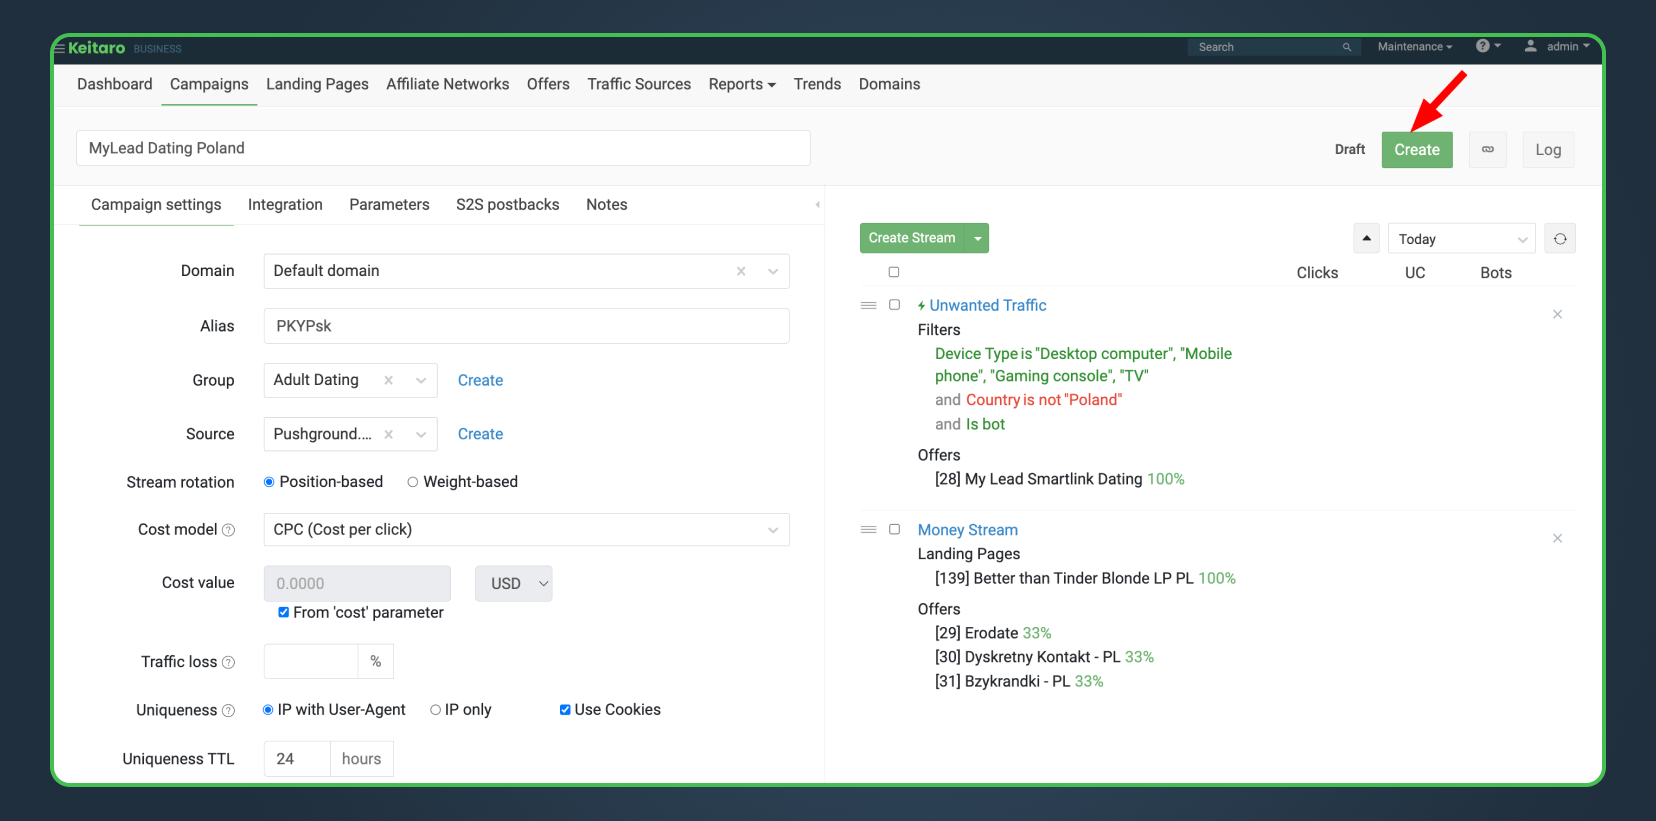The image size is (1656, 821).
Task: Open the Today date range dropdown
Action: click(1461, 239)
